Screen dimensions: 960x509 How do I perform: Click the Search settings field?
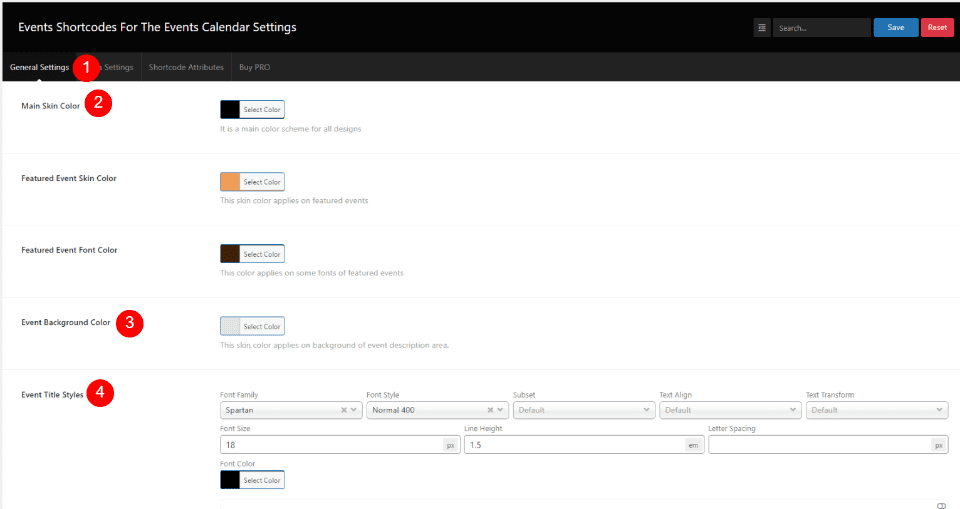coord(820,28)
